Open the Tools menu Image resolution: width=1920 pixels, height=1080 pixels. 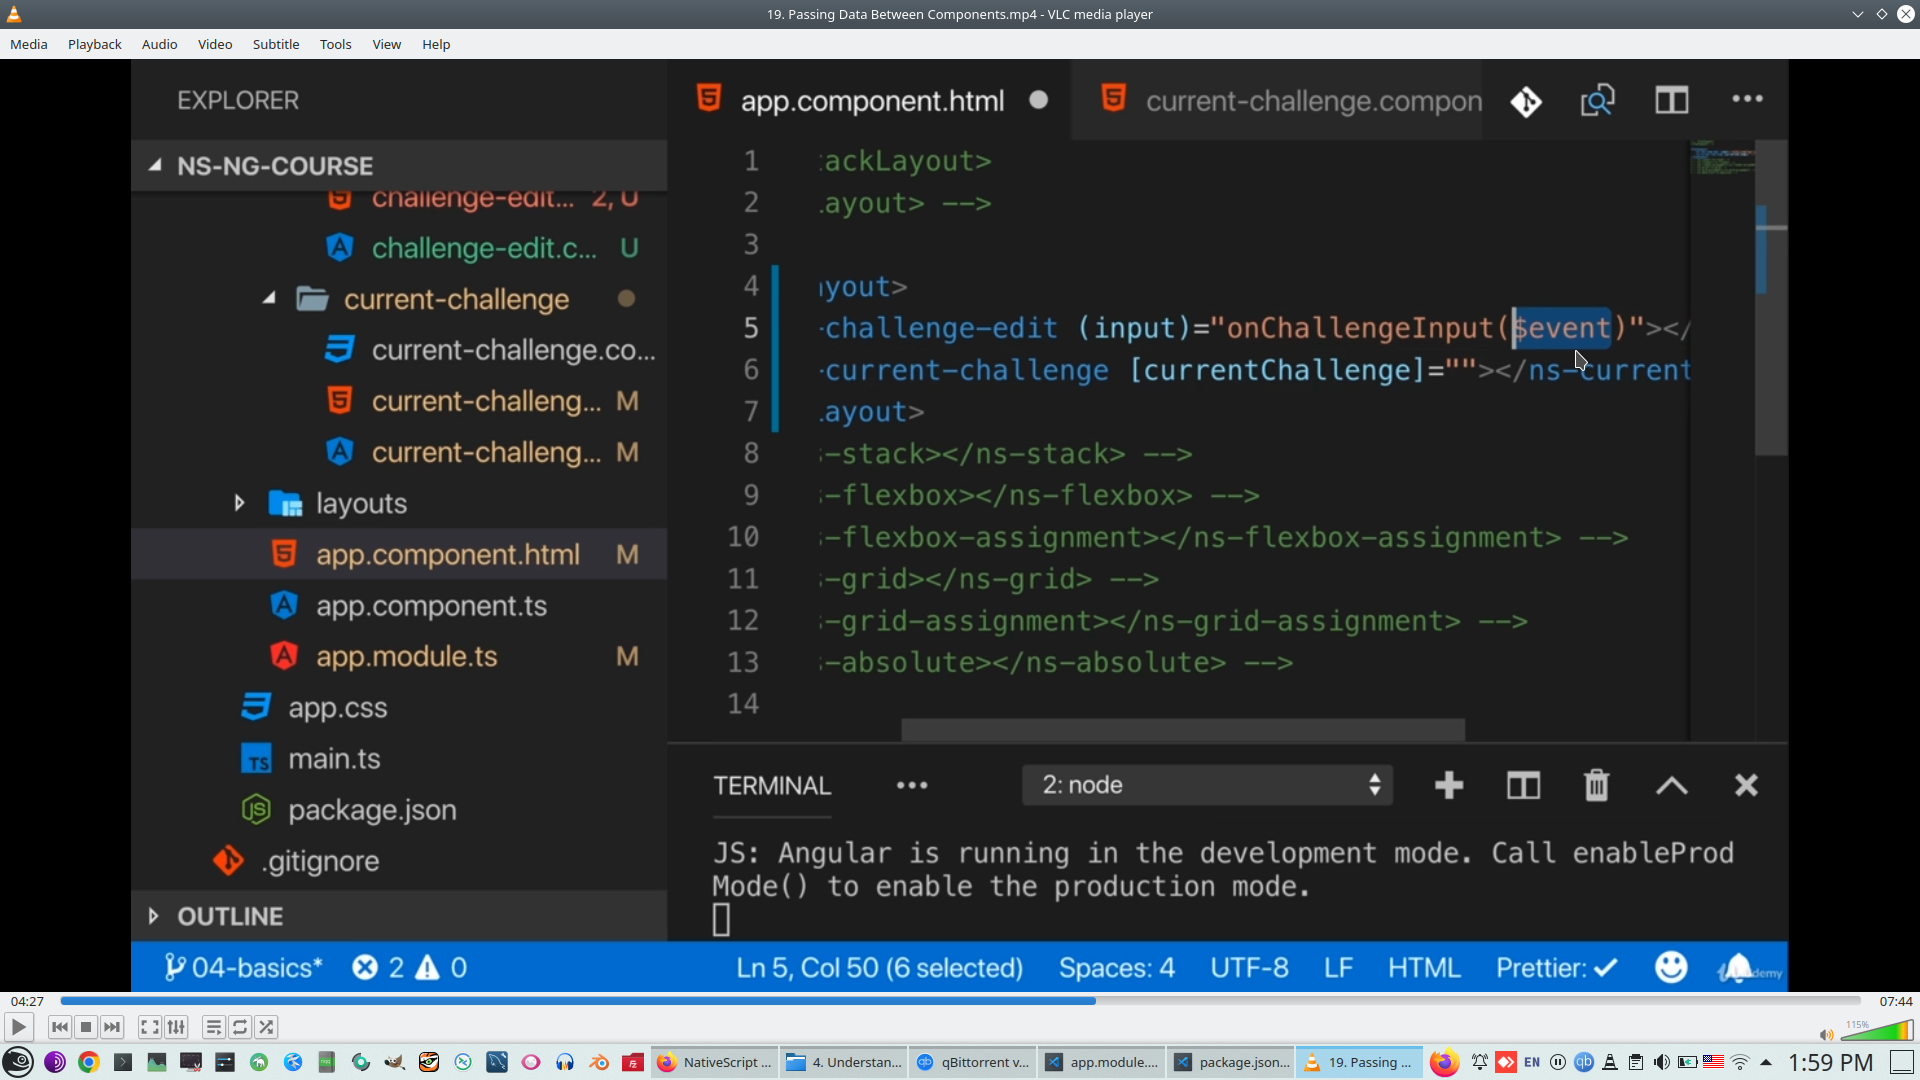tap(335, 44)
